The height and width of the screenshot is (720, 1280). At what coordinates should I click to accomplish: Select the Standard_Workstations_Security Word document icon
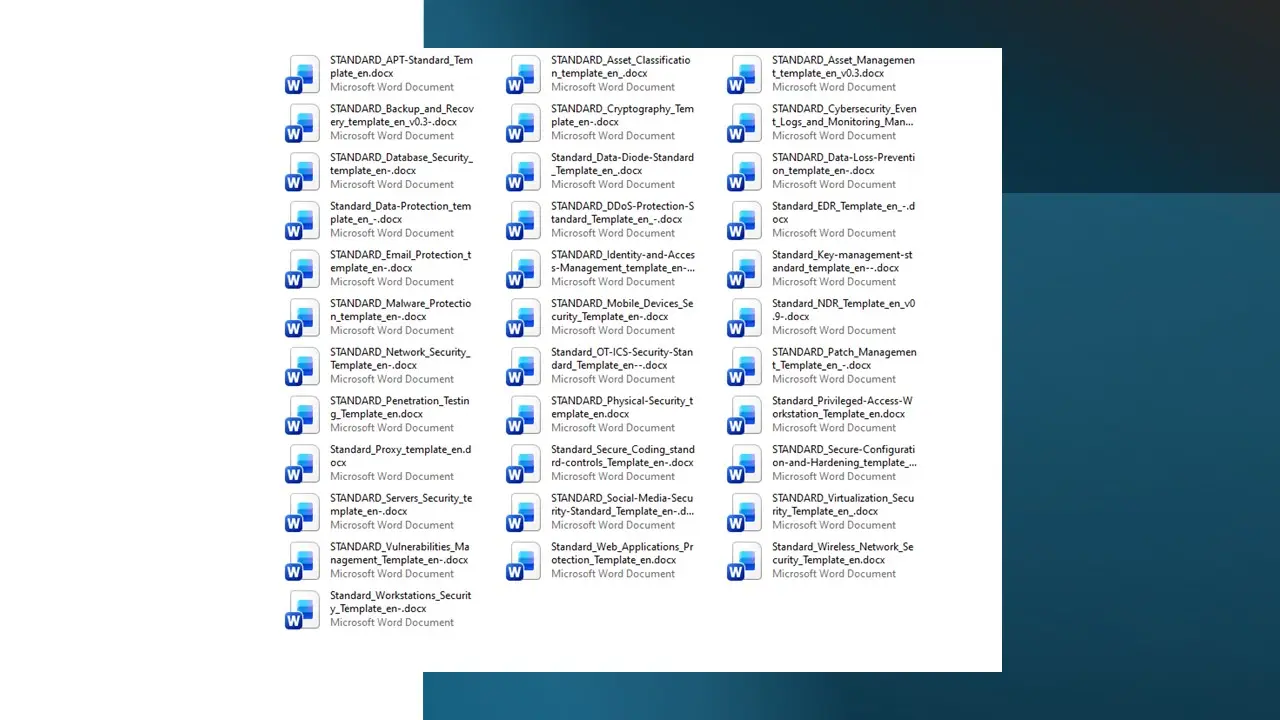point(303,609)
